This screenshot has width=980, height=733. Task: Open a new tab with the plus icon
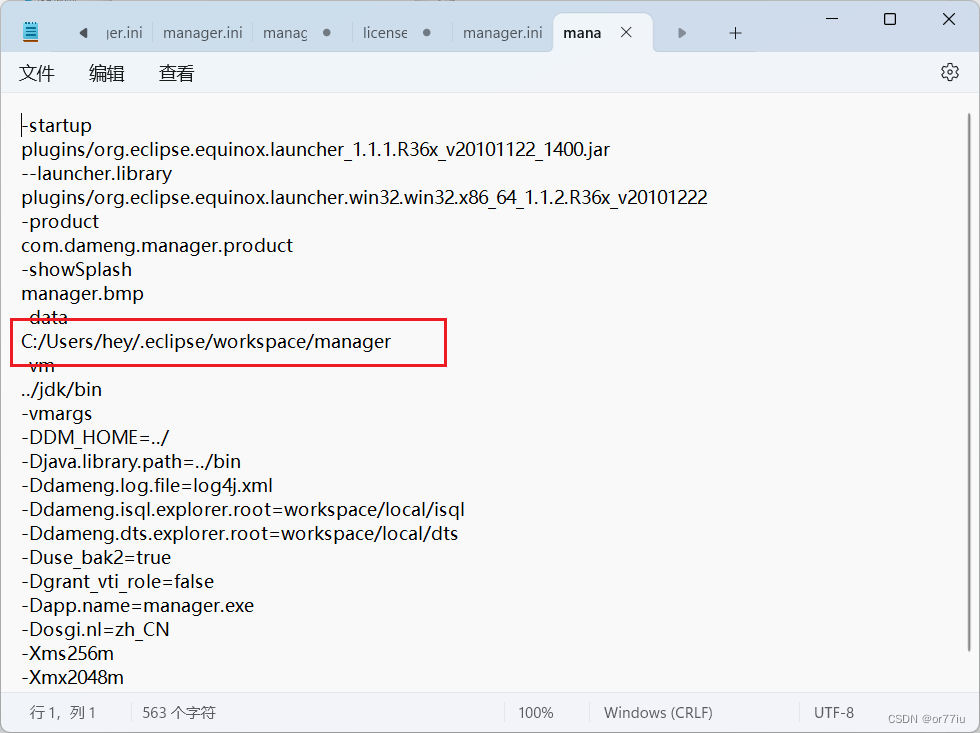tap(735, 32)
